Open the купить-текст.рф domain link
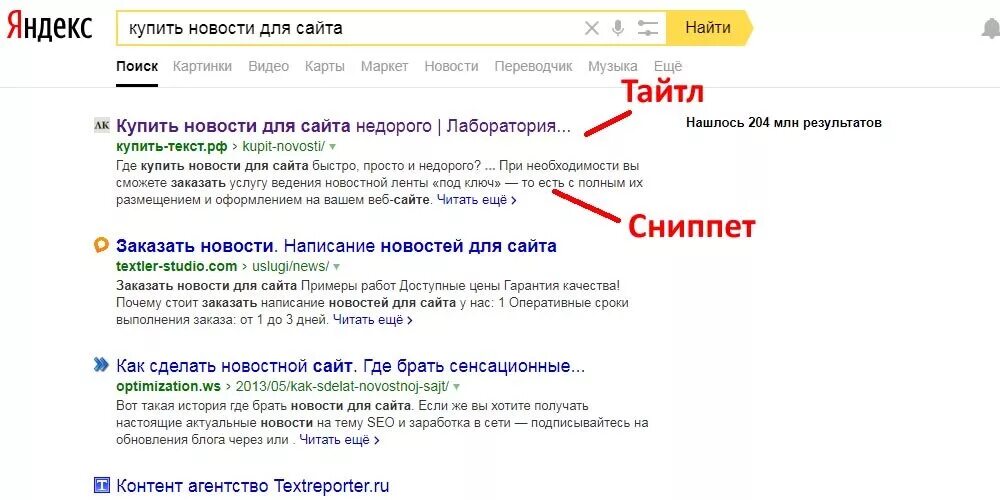The width and height of the screenshot is (1000, 500). [172, 146]
